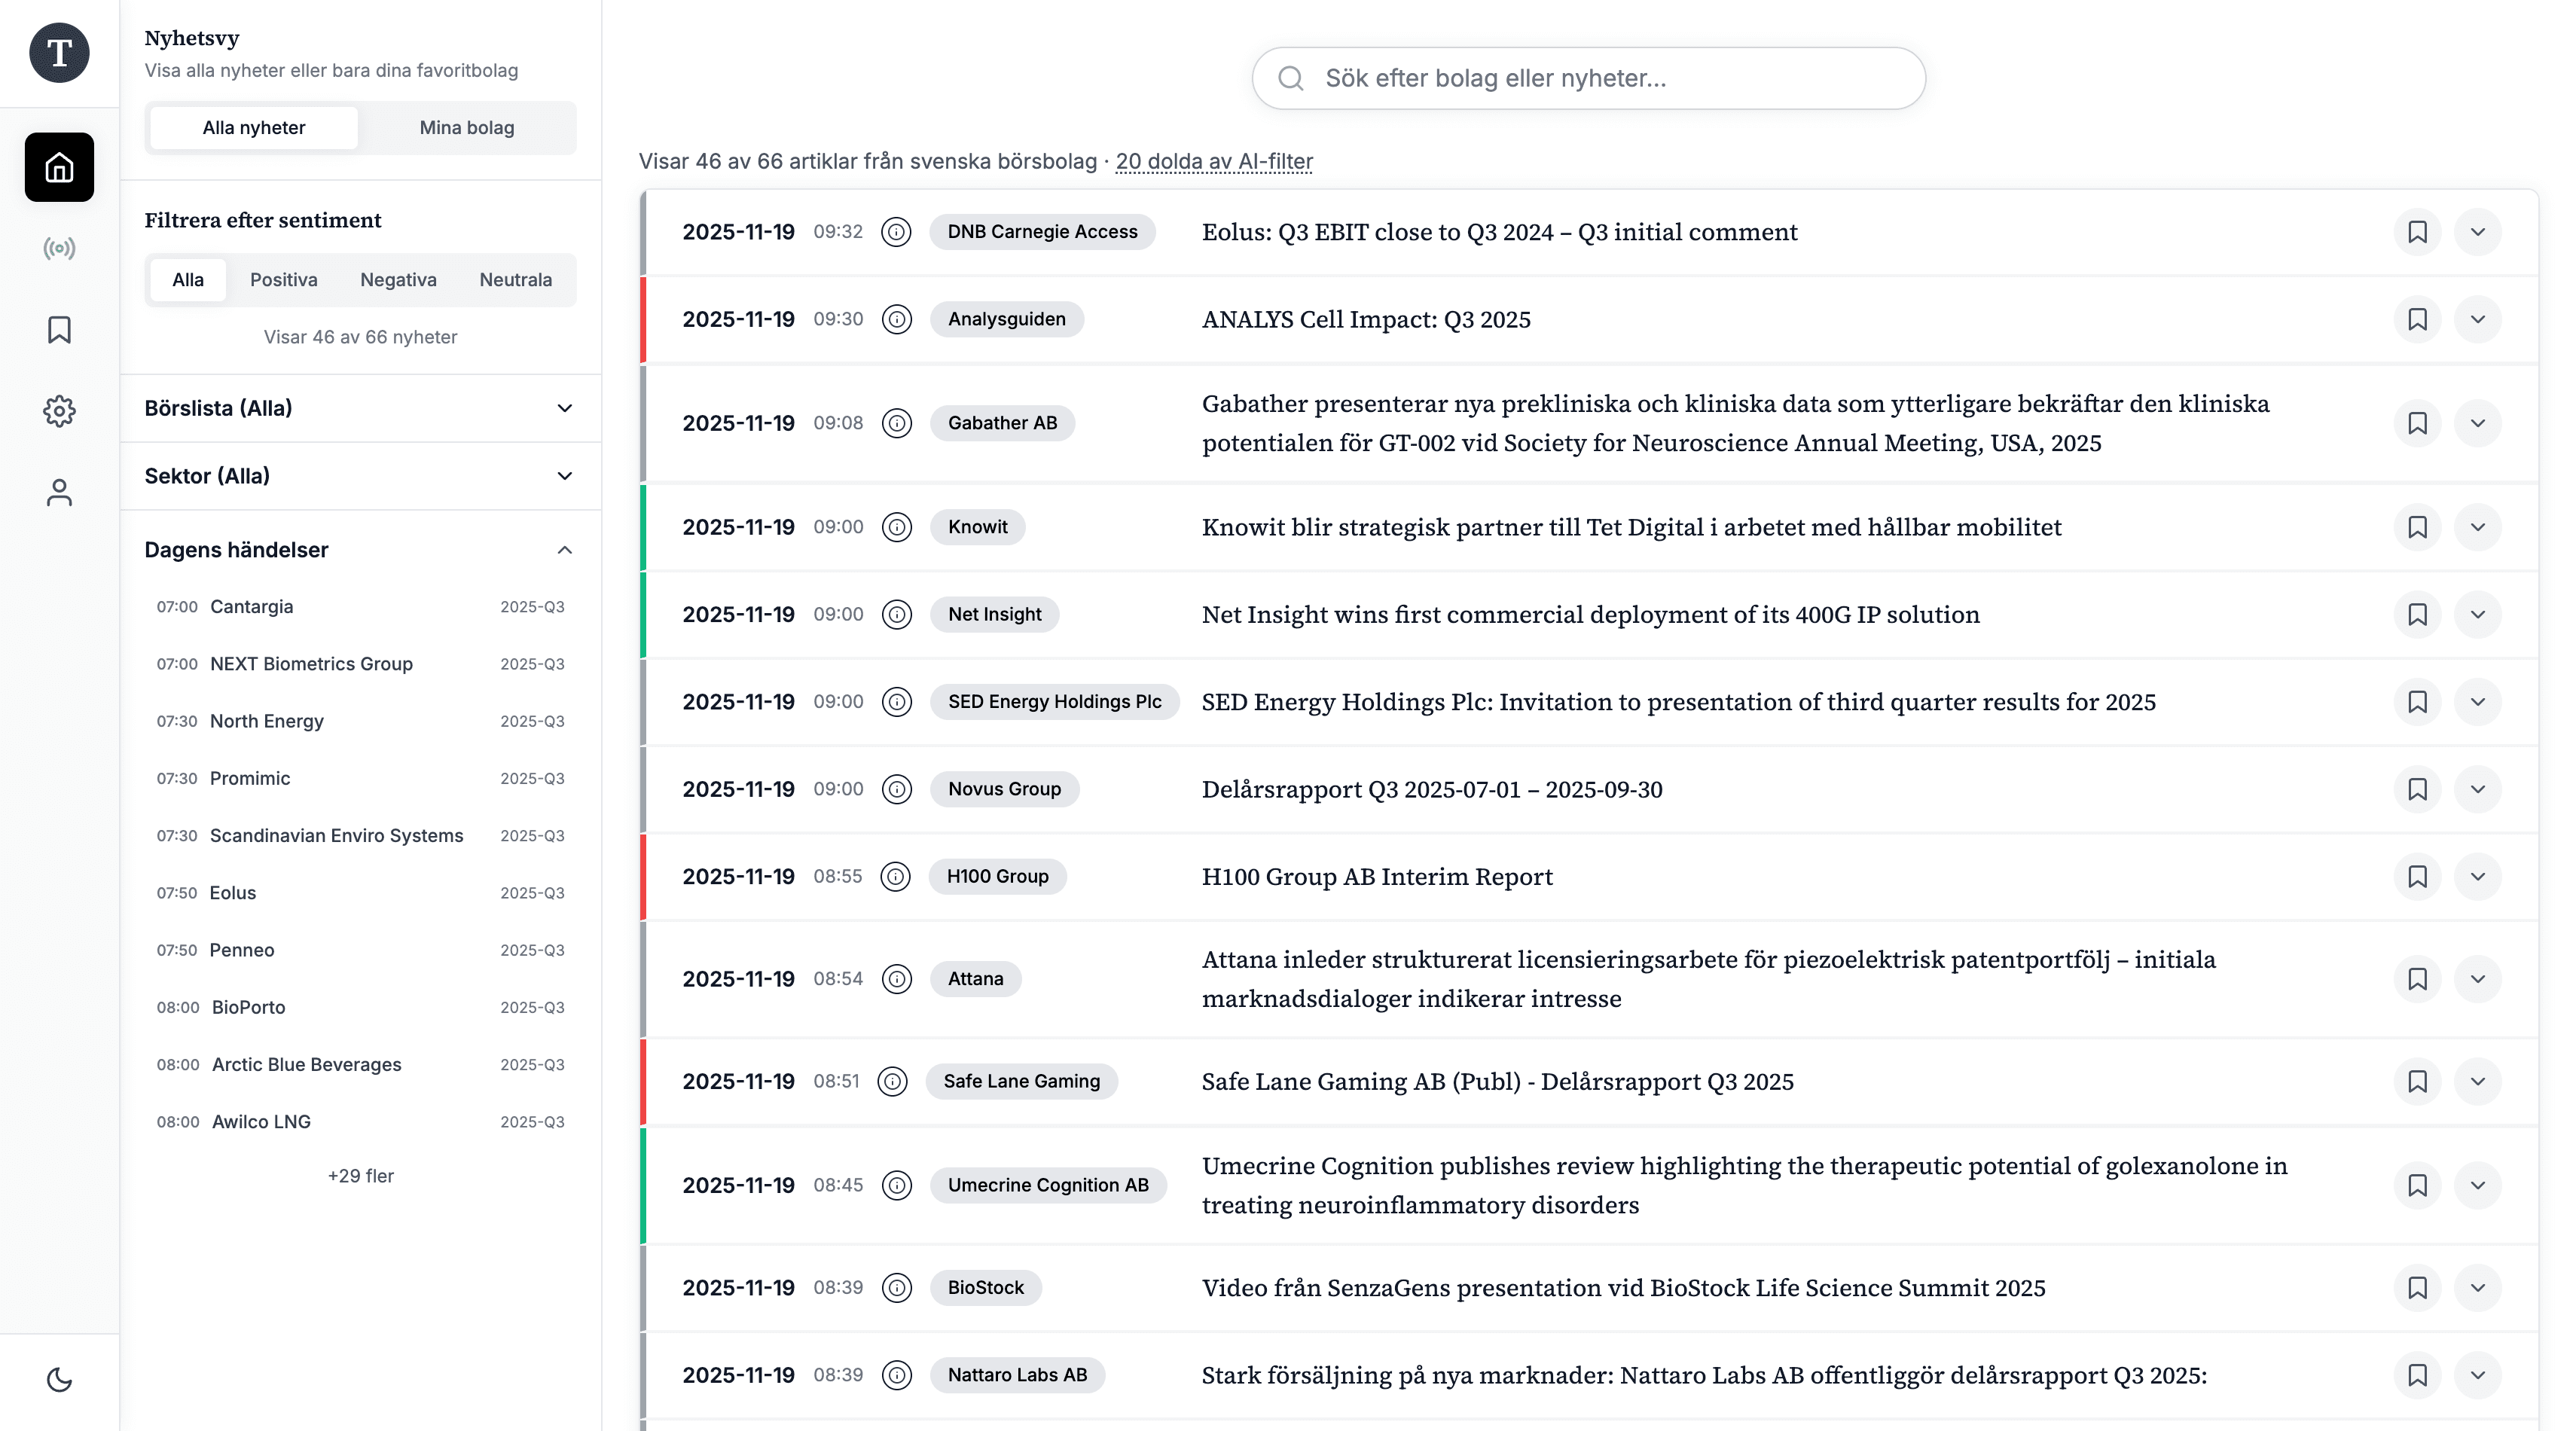2576x1431 pixels.
Task: Select the Alla nyheter tab
Action: point(252,127)
